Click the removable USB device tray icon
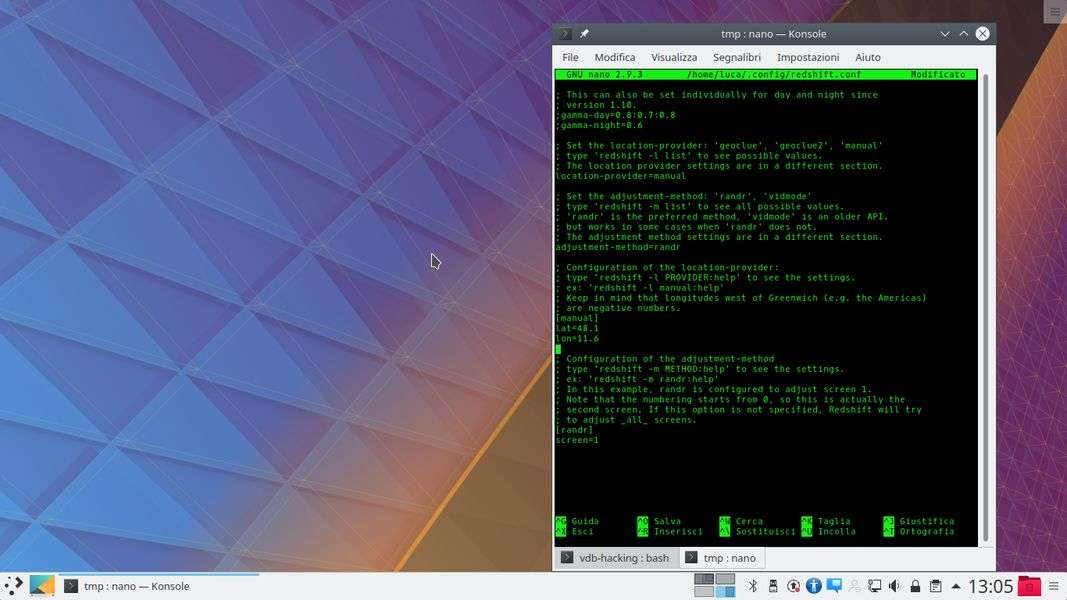This screenshot has width=1067, height=600. tap(773, 586)
